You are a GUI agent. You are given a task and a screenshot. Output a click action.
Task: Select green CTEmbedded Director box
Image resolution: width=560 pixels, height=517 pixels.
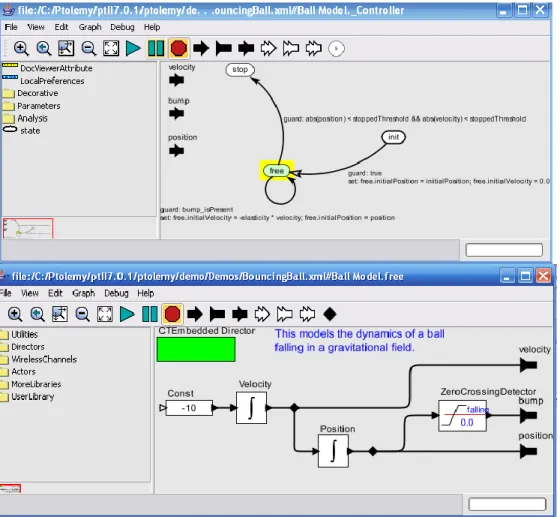point(196,350)
